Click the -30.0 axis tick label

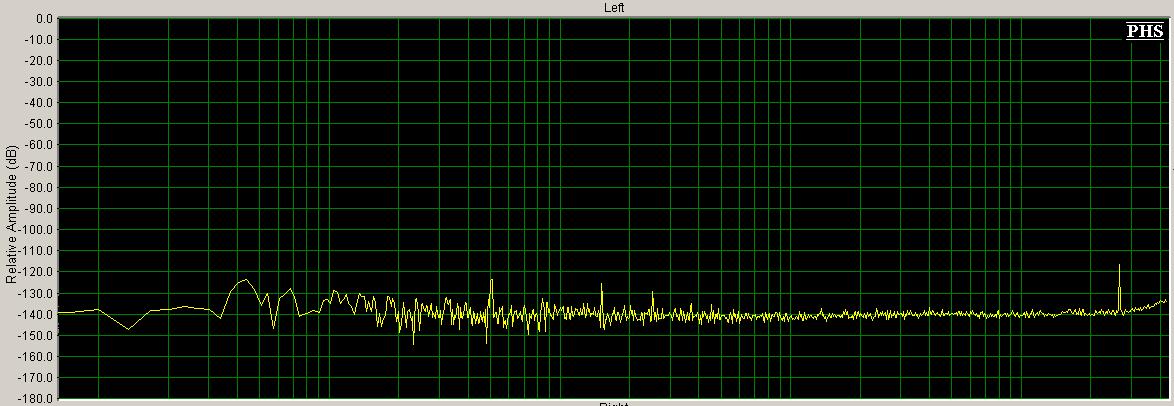pos(40,82)
